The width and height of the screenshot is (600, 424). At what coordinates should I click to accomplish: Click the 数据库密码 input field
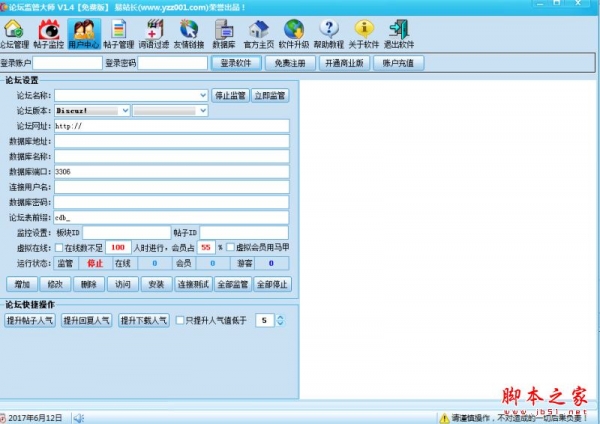click(171, 202)
